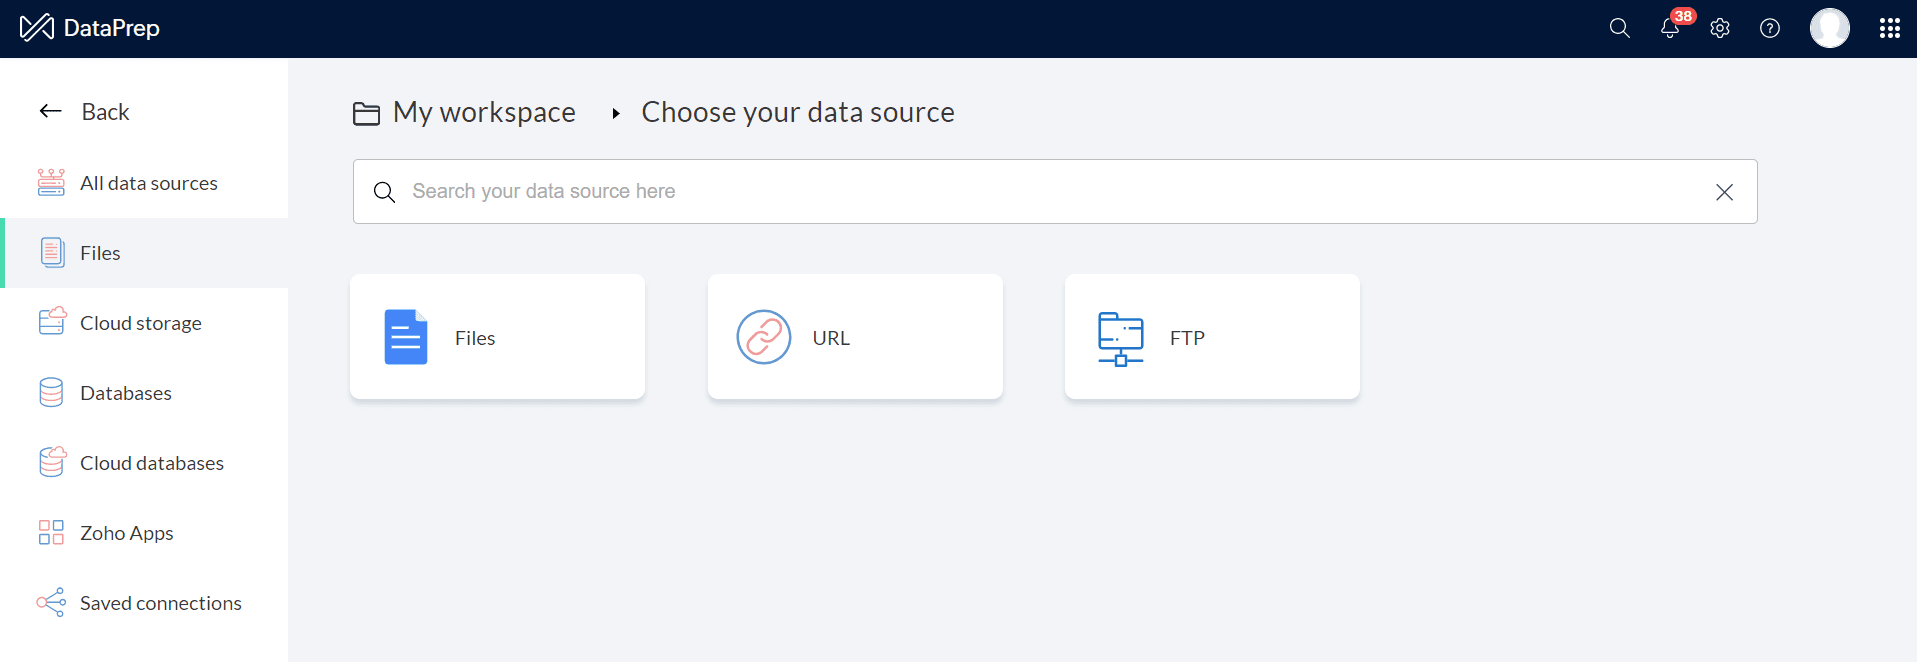Choose the Files data source card
1917x662 pixels.
click(497, 337)
